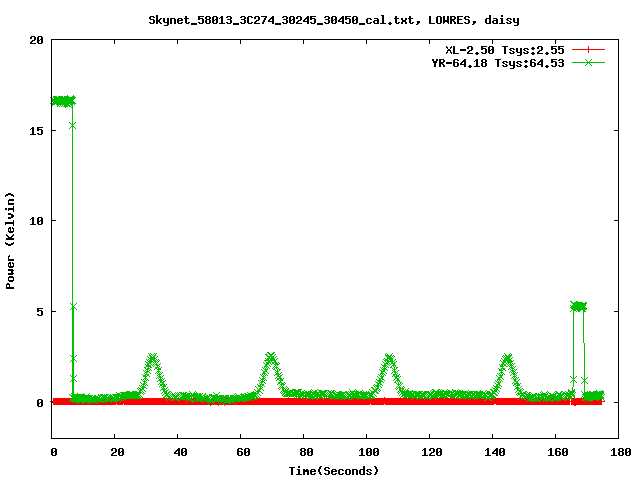Click the x-axis tick label 160
This screenshot has width=640, height=480.
558,452
